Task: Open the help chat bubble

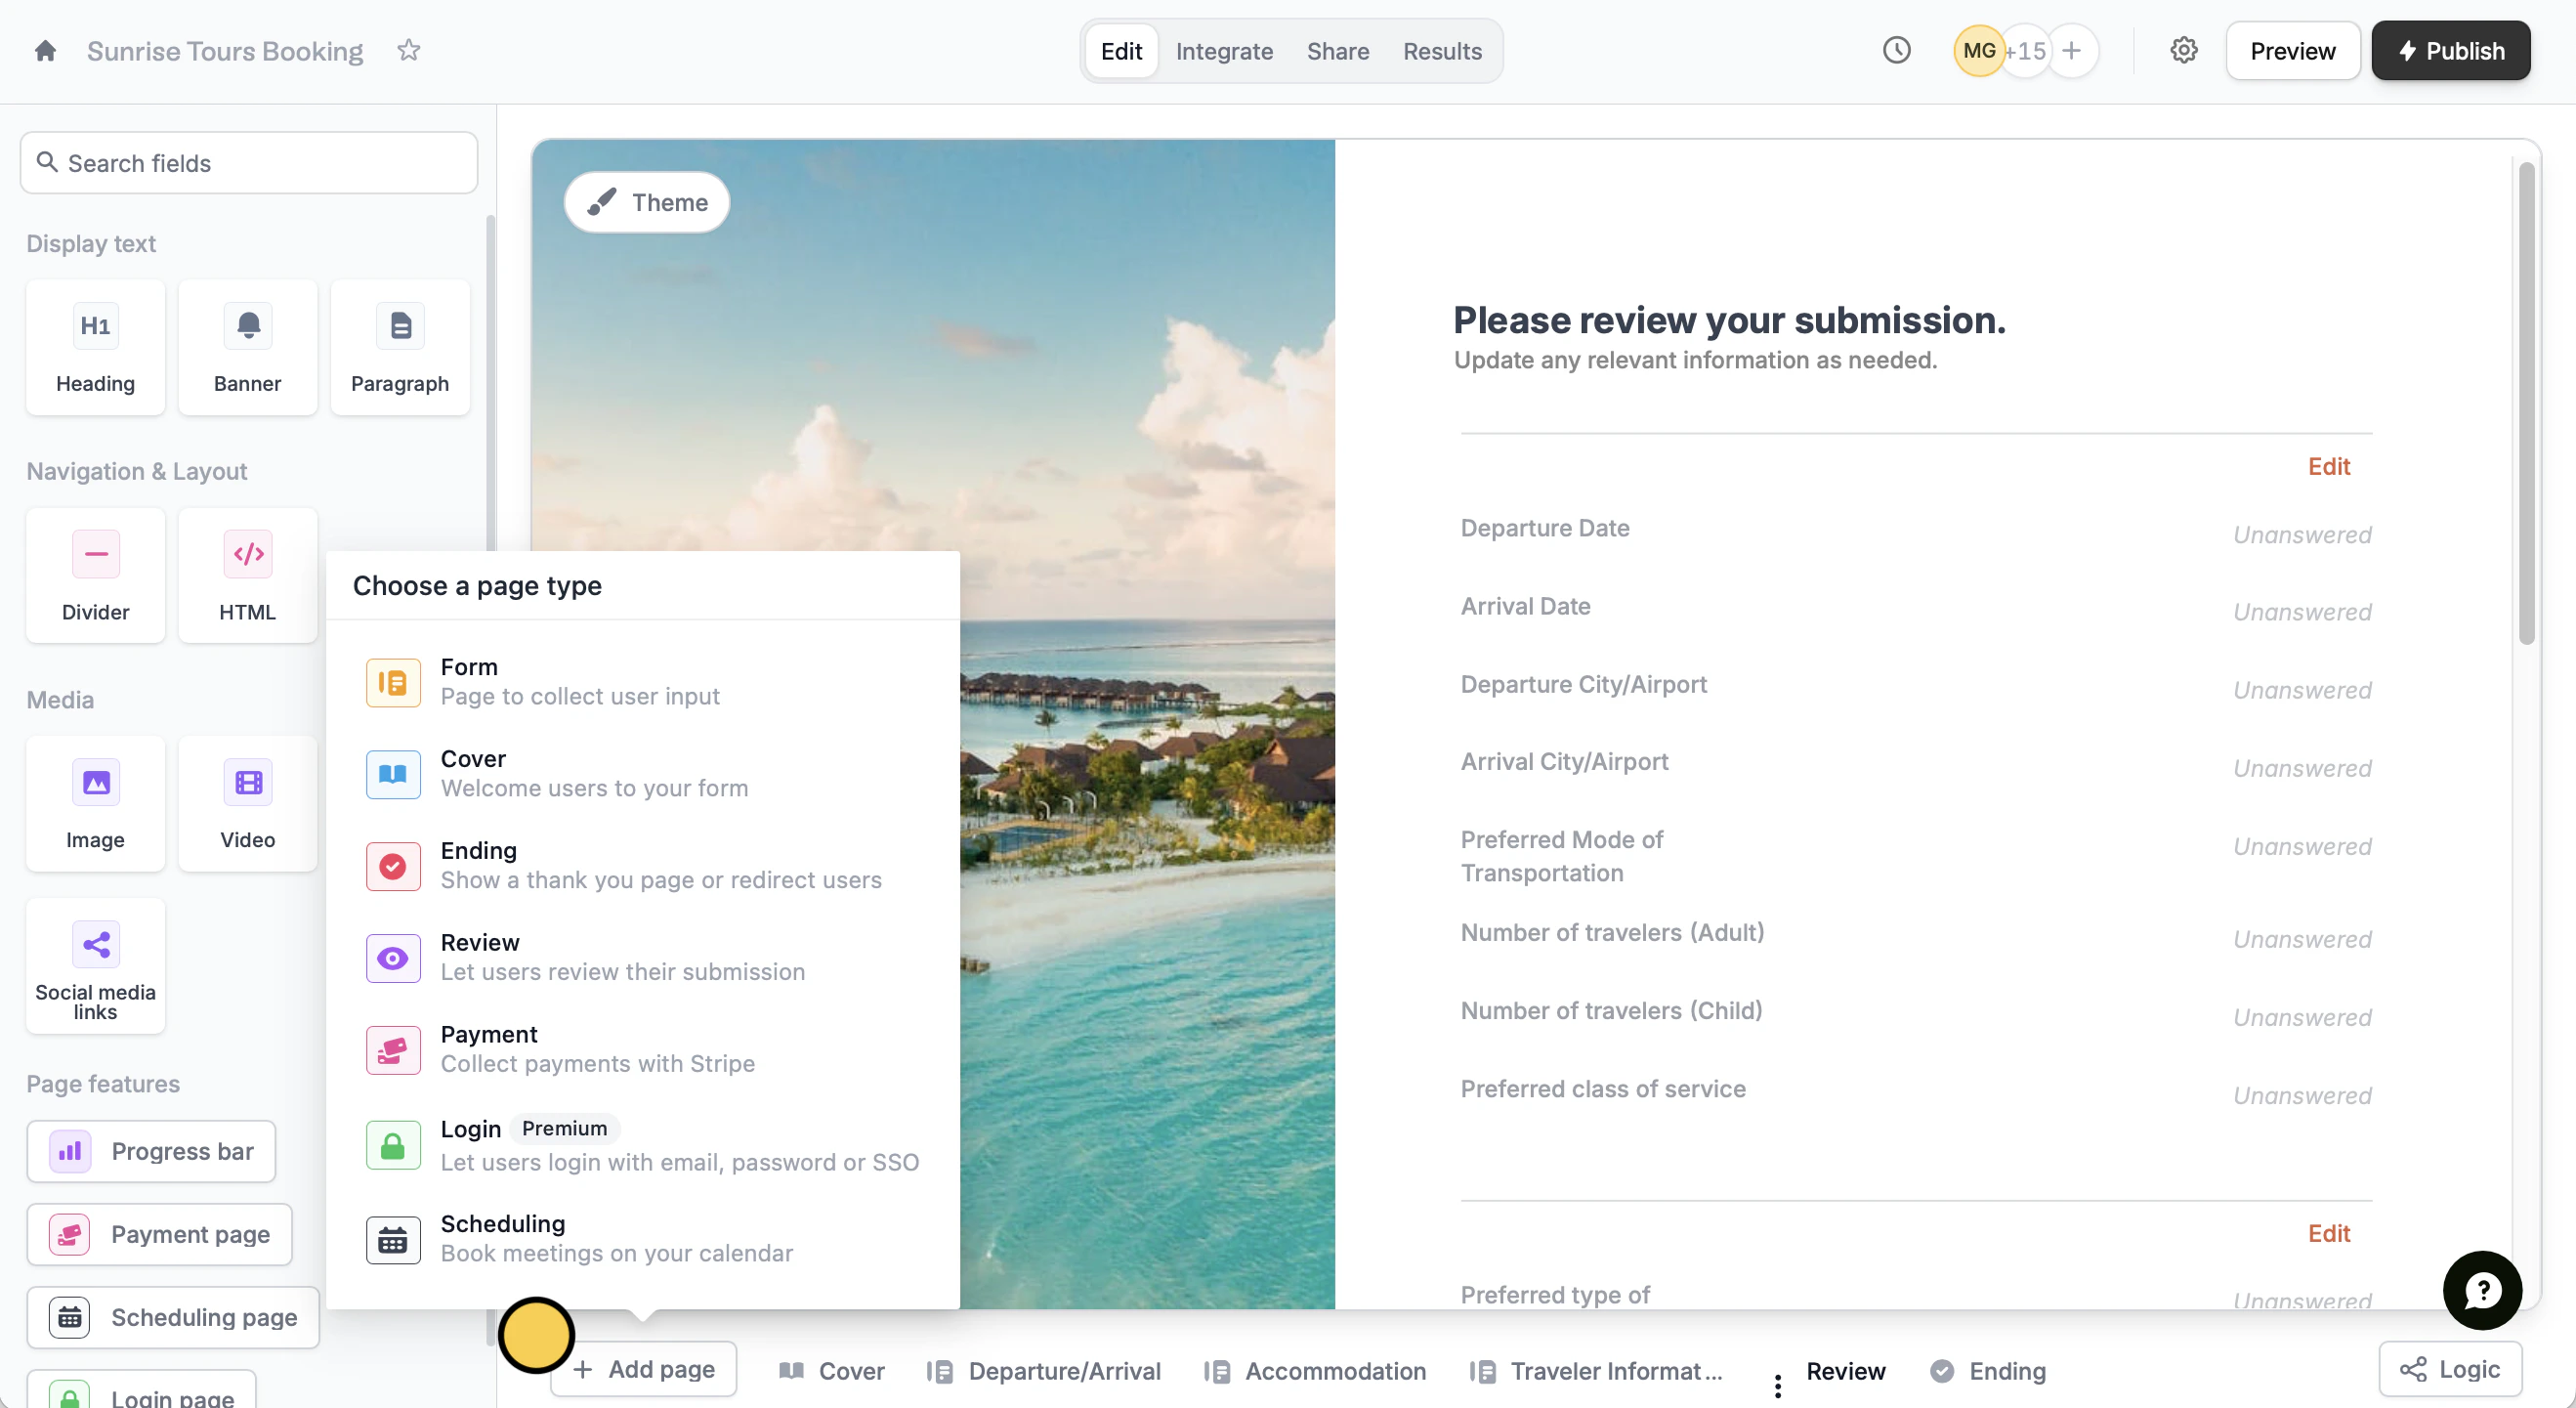Action: [2482, 1291]
